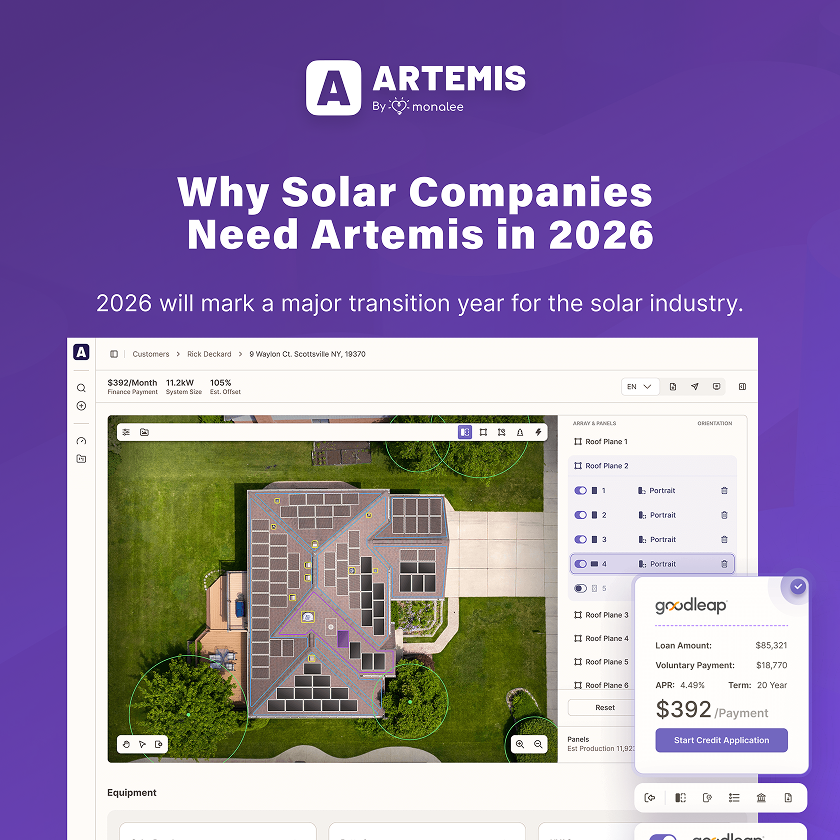Image resolution: width=840 pixels, height=840 pixels.
Task: Click the Customers breadcrumb
Action: (x=151, y=353)
